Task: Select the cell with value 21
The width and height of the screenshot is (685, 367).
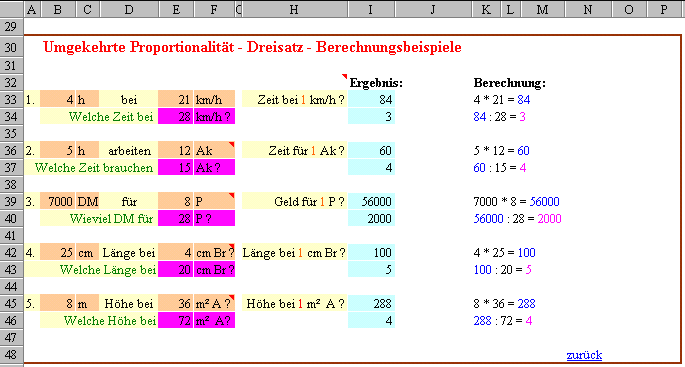Action: click(176, 100)
